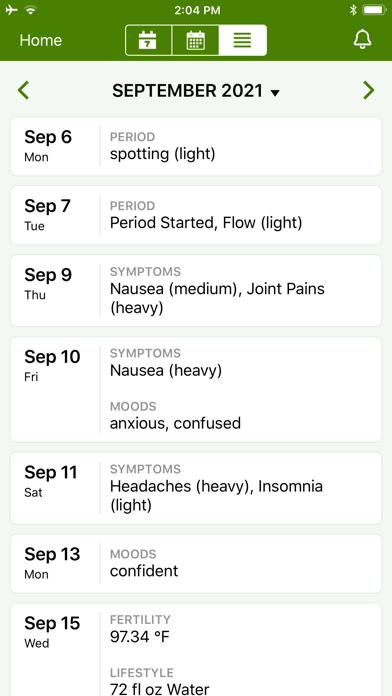
Task: Open the Sep 7 Period Started entry
Action: (x=196, y=215)
